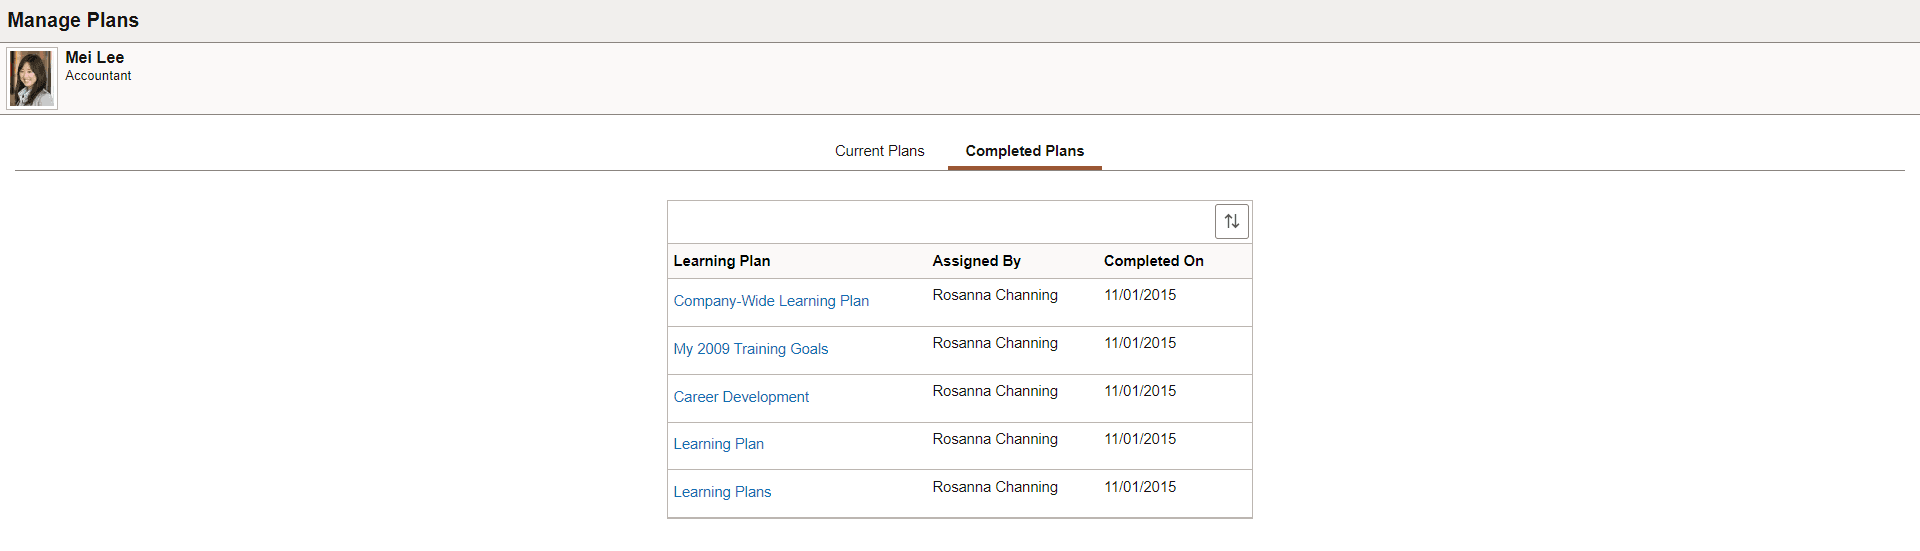Image resolution: width=1920 pixels, height=551 pixels.
Task: Click 11/01/2015 in Career Development row
Action: tap(1140, 391)
